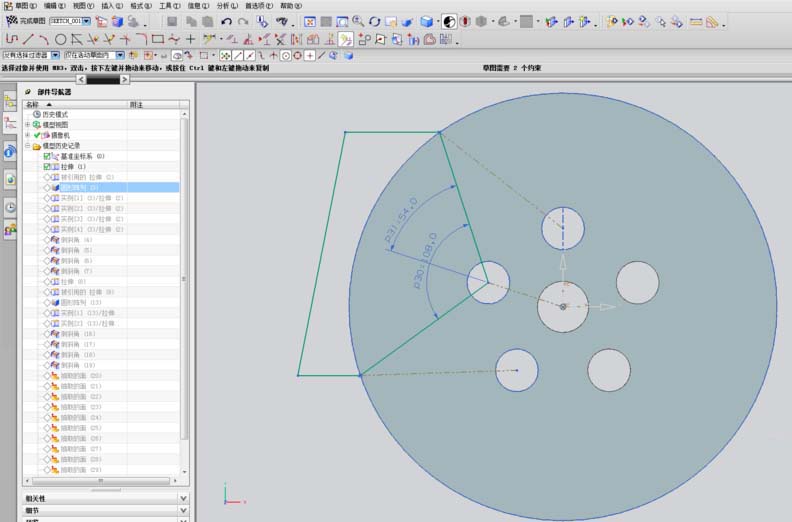Select the Rectangle sketch tool
792x522 pixels.
click(x=157, y=39)
